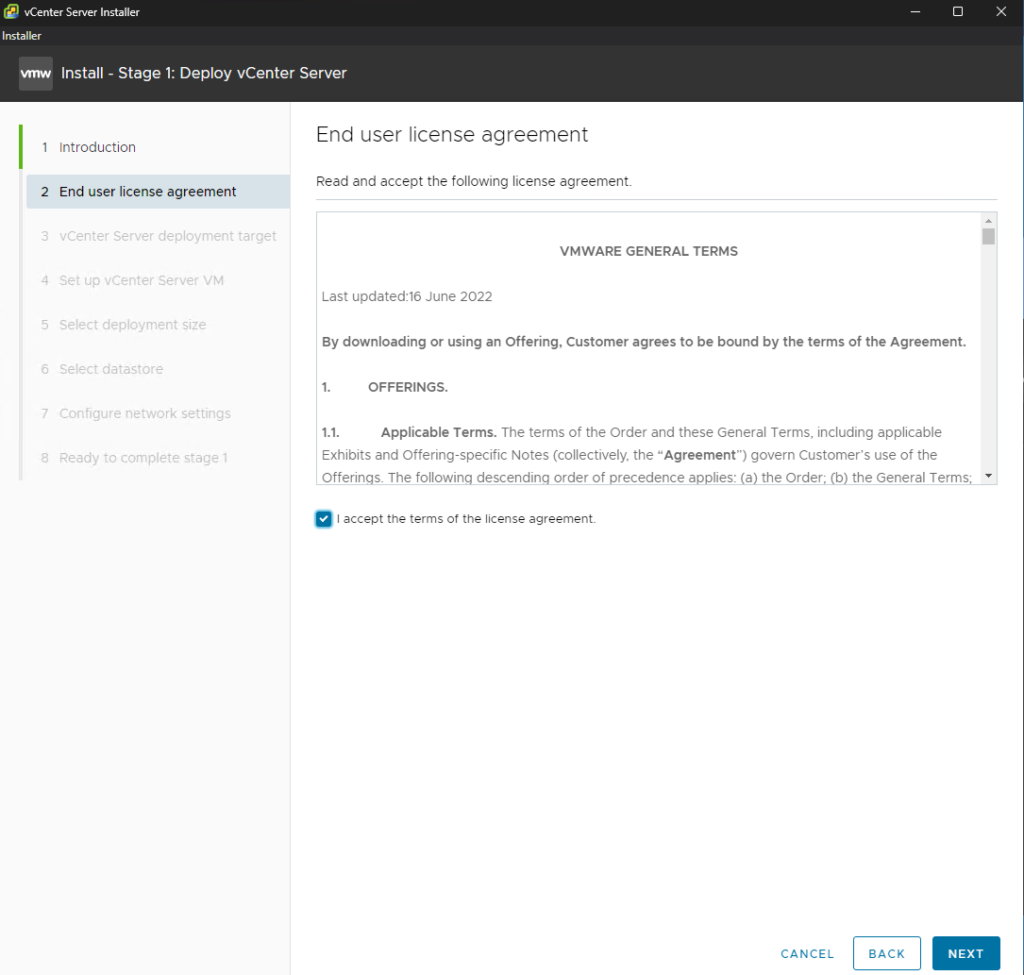Click CANCEL to abort the installation
Viewport: 1024px width, 975px height.
click(807, 953)
